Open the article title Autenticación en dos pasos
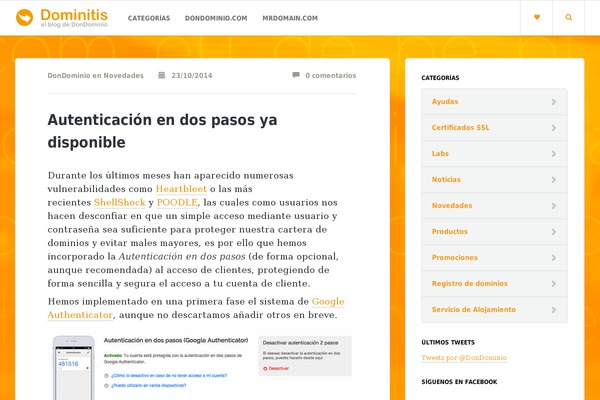 pos(162,131)
